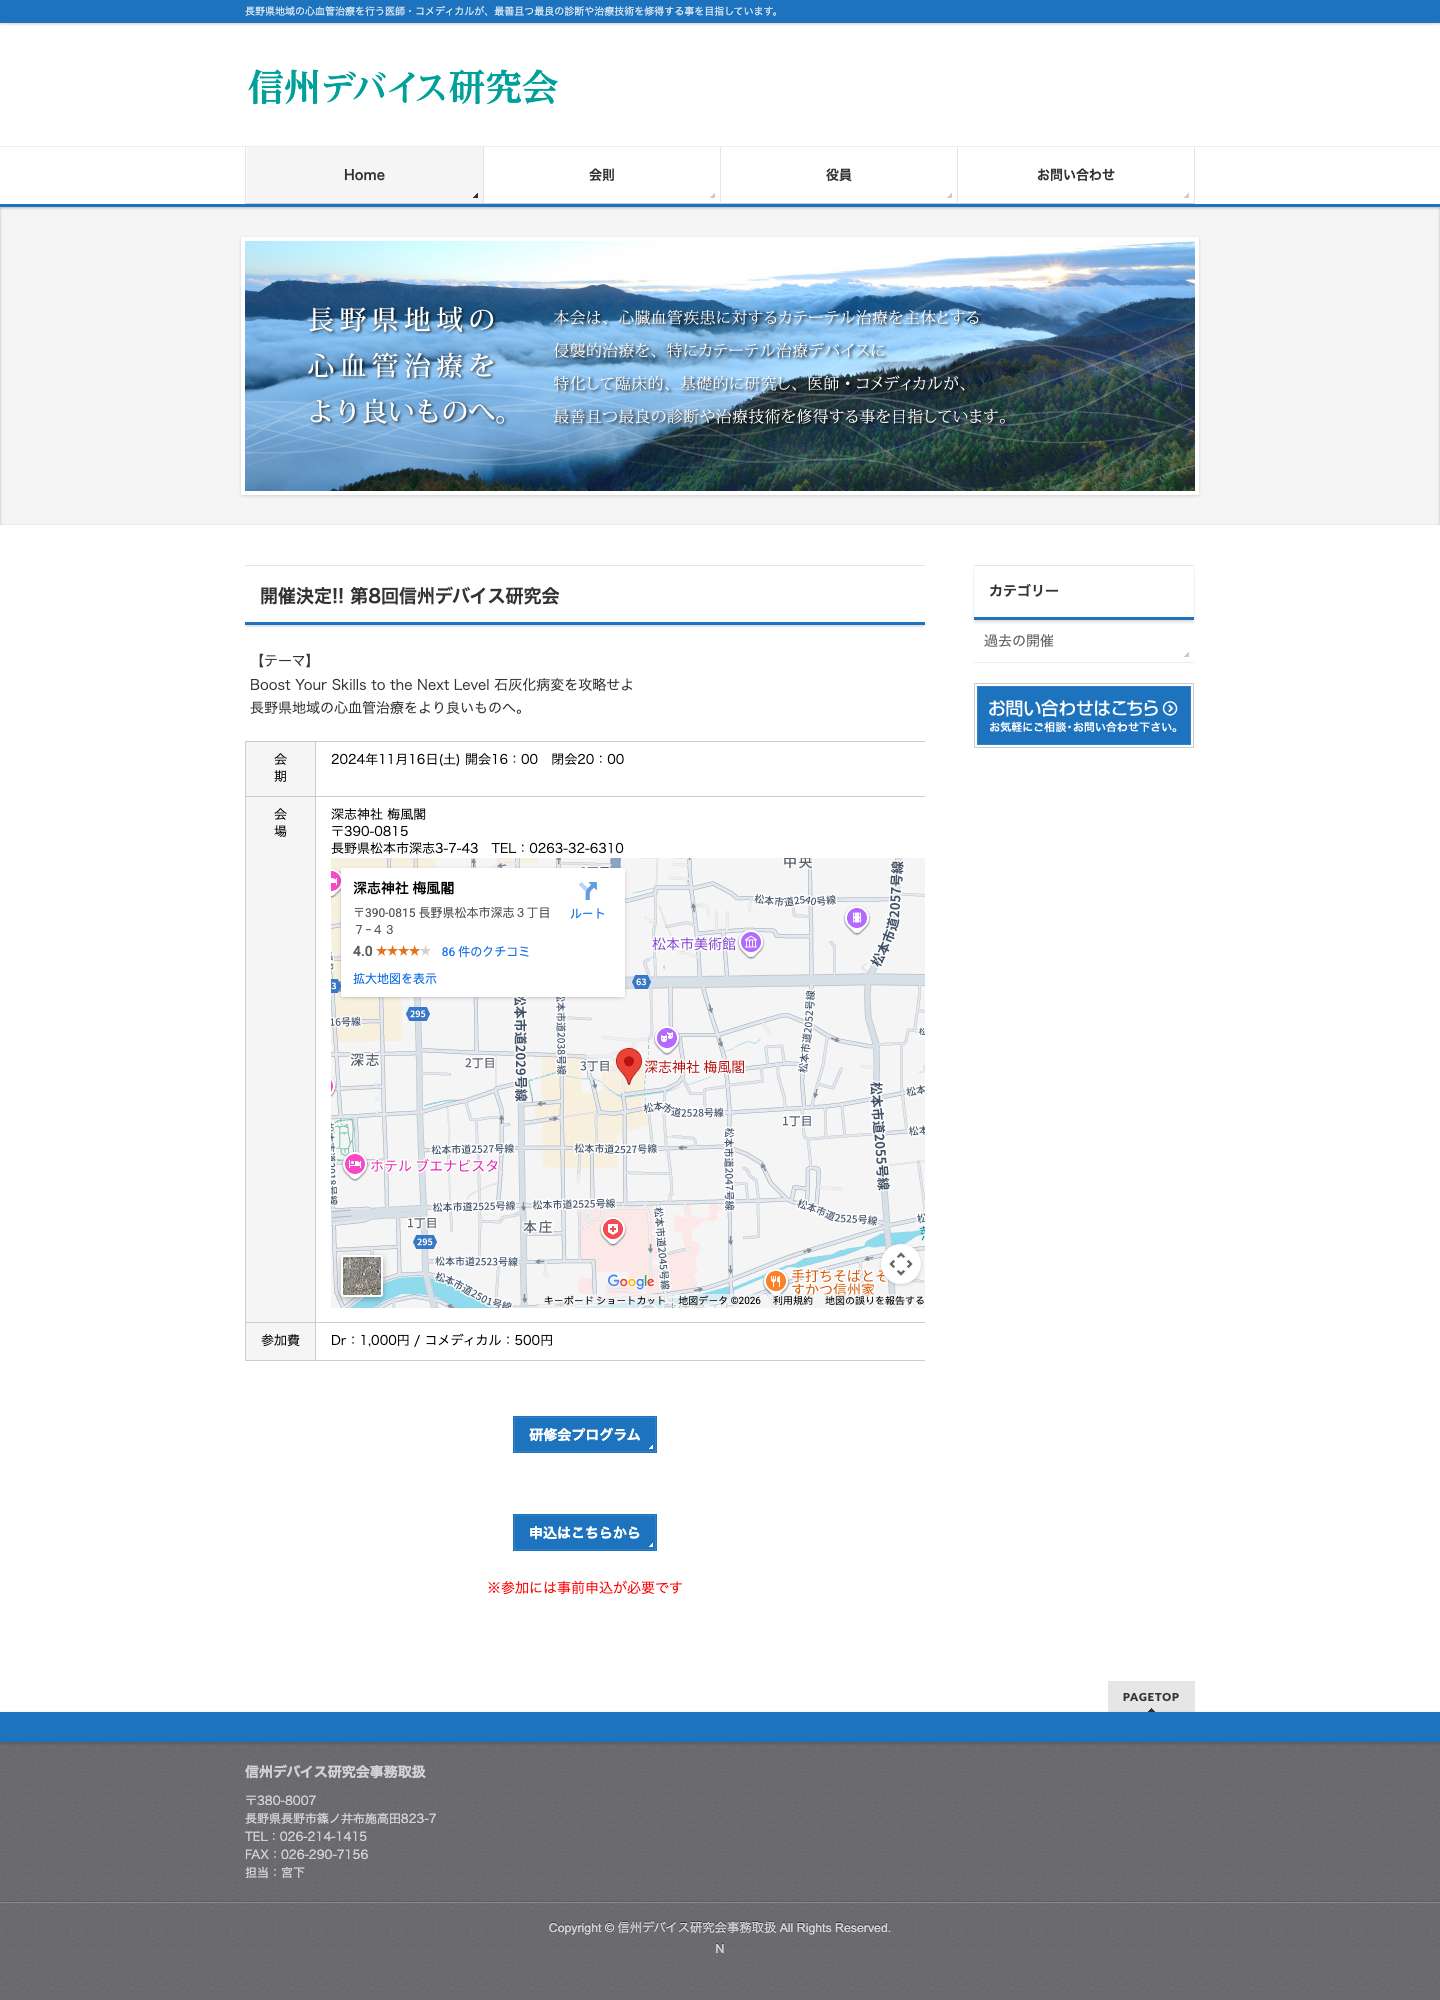This screenshot has height=2000, width=1440.
Task: Click the footer FAX：026-290-7156 text
Action: pyautogui.click(x=307, y=1855)
